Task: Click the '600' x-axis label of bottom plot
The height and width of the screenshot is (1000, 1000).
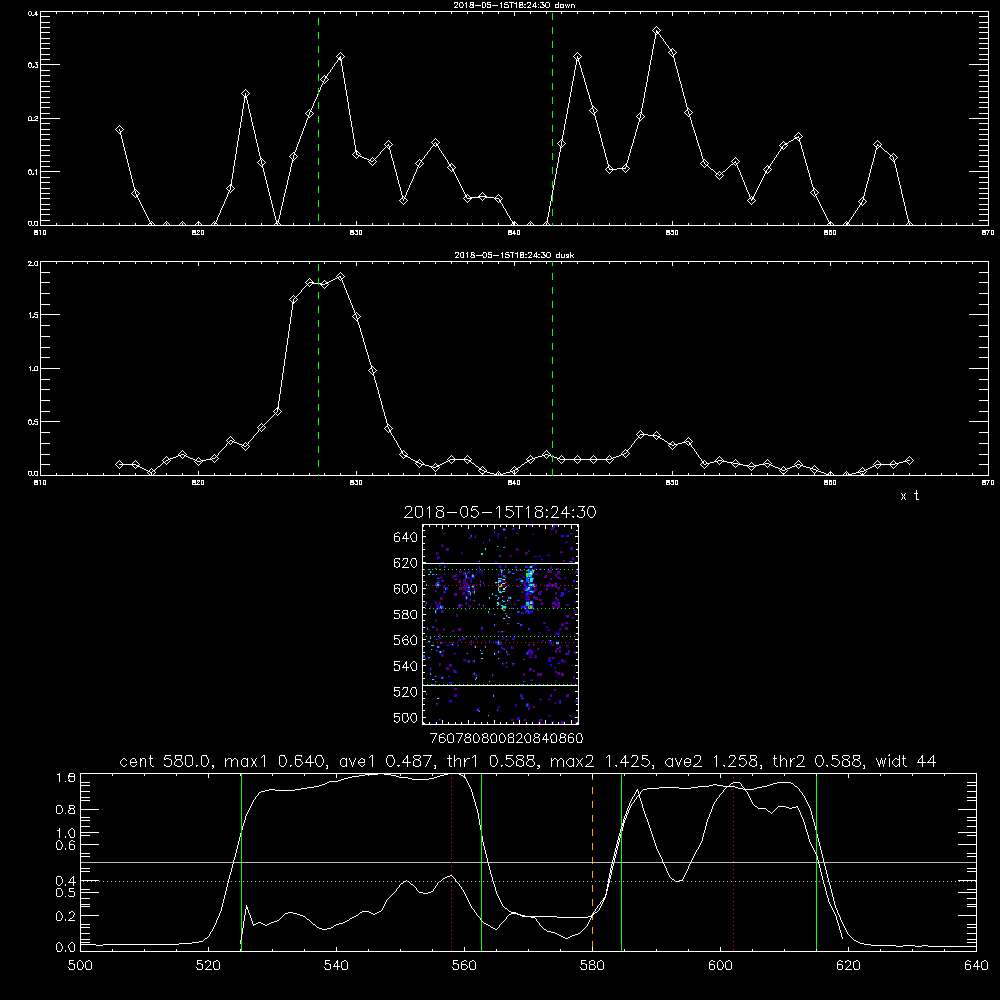Action: [x=721, y=966]
